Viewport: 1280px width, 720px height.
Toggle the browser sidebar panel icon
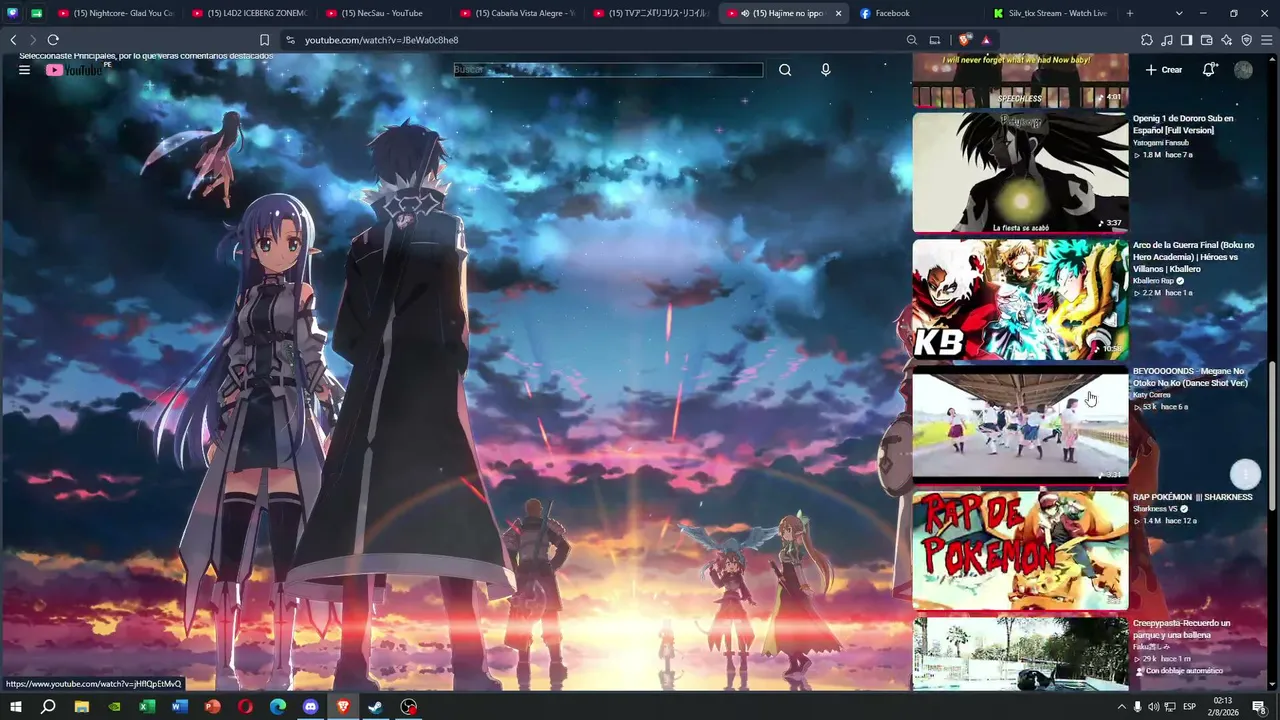point(1186,40)
